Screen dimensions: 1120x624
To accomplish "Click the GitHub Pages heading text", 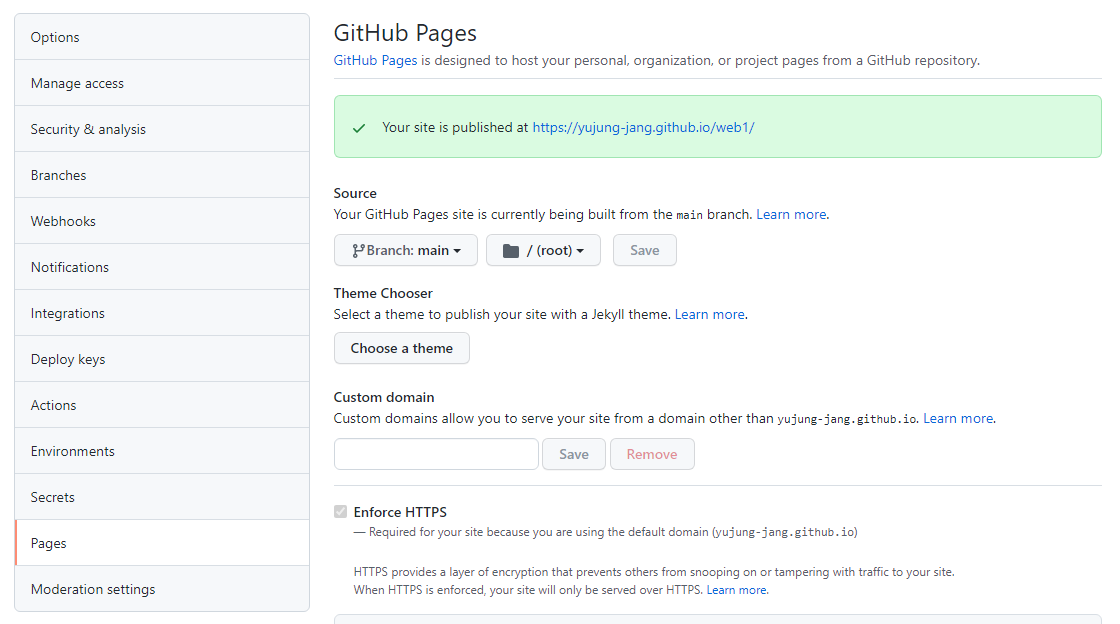I will (x=405, y=33).
